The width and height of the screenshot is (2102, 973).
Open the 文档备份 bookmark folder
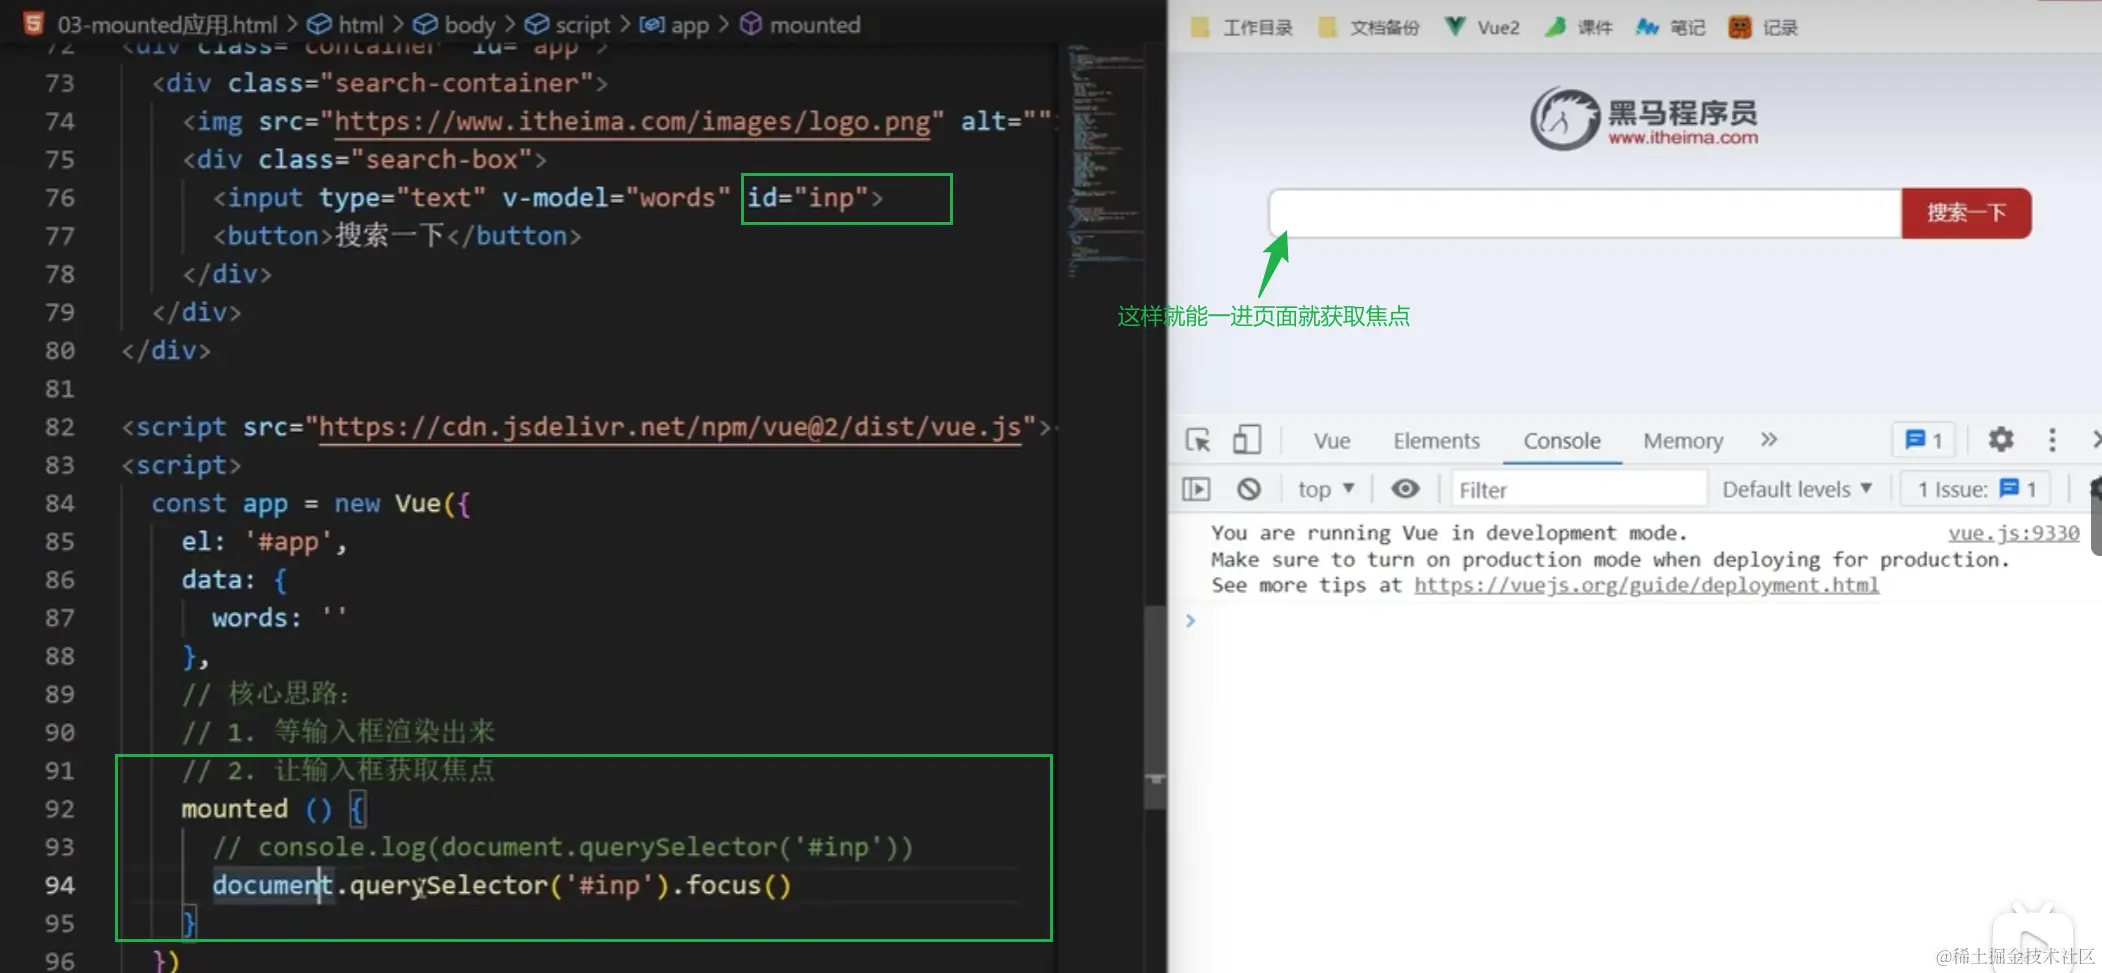tap(1368, 27)
